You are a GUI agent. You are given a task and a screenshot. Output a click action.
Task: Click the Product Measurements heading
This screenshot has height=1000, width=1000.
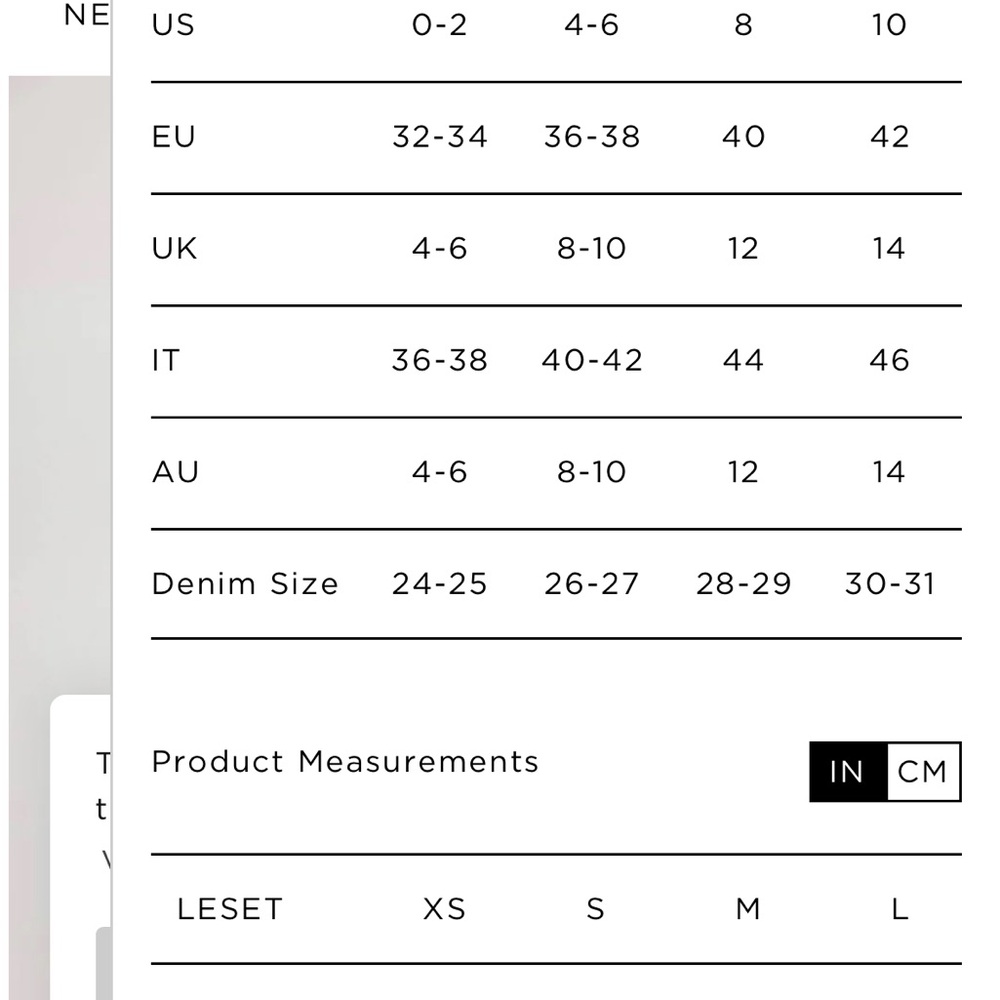click(345, 761)
